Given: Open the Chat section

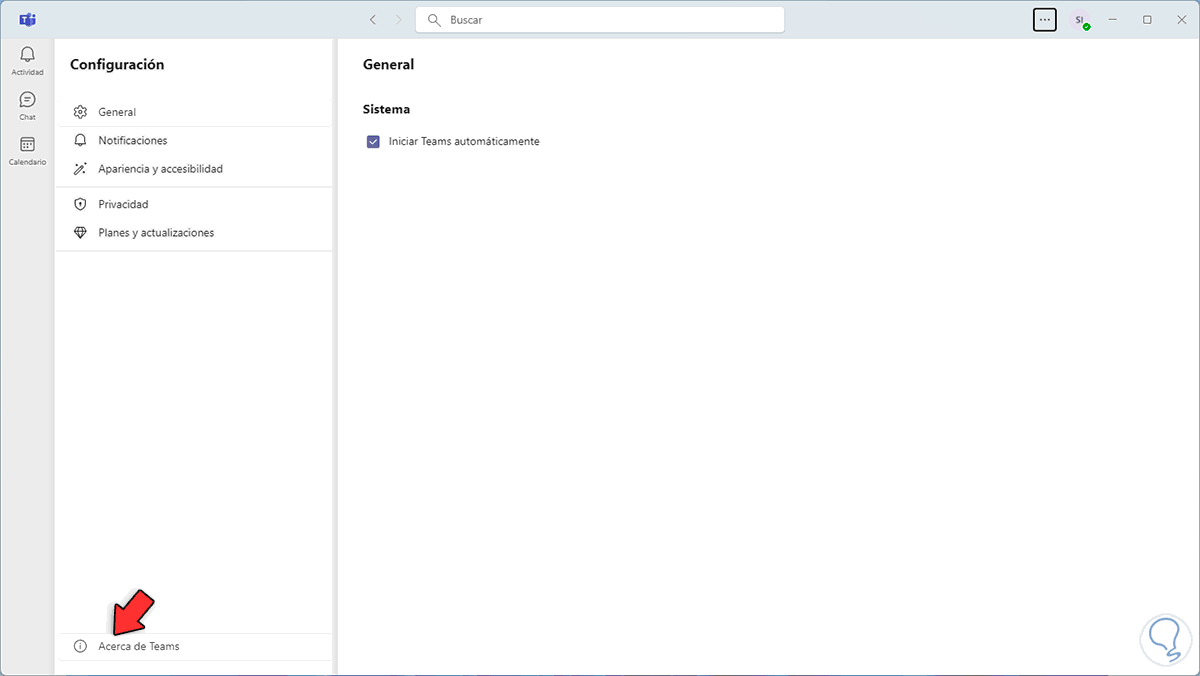Looking at the screenshot, I should pos(27,106).
